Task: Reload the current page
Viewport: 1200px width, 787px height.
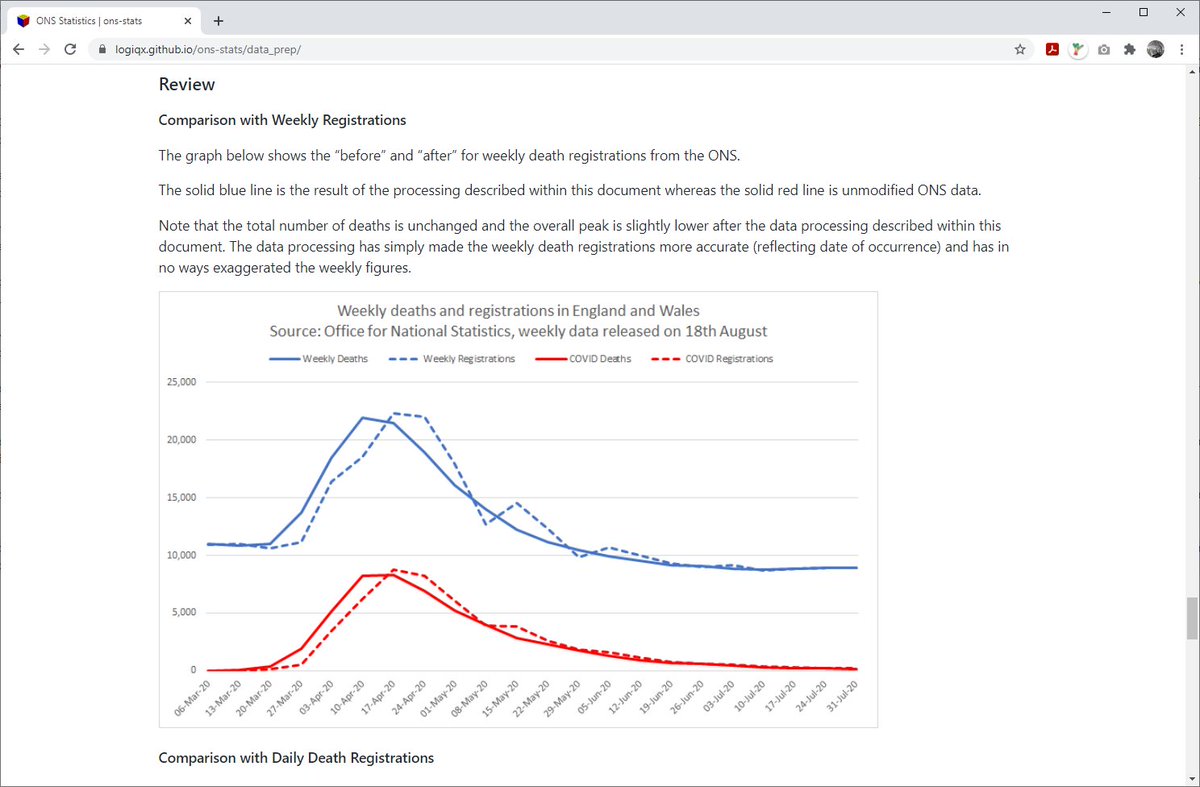Action: click(x=69, y=48)
